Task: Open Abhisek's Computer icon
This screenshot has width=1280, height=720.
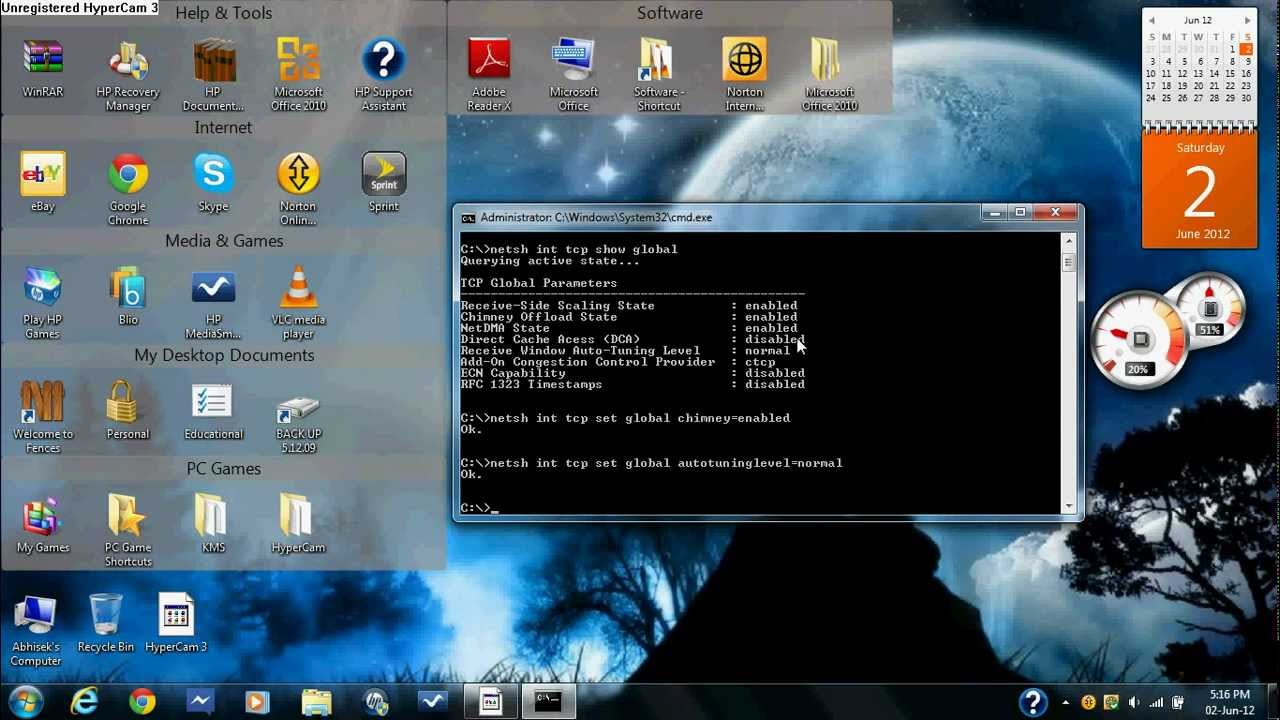Action: click(x=36, y=631)
